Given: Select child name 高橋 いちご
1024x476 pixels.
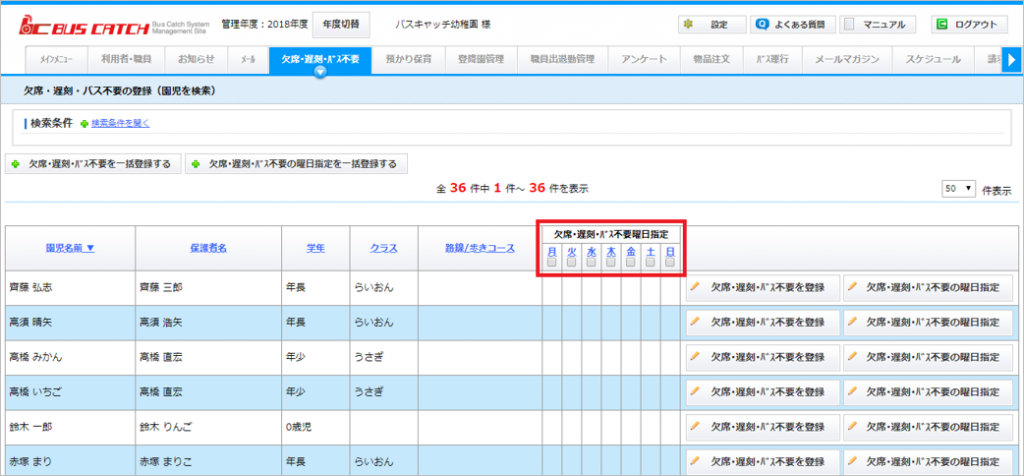Looking at the screenshot, I should pyautogui.click(x=36, y=392).
